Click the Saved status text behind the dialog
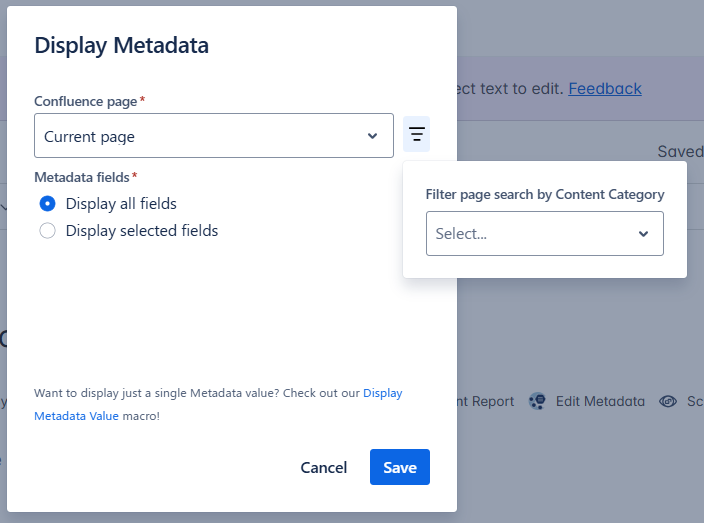 (x=680, y=152)
